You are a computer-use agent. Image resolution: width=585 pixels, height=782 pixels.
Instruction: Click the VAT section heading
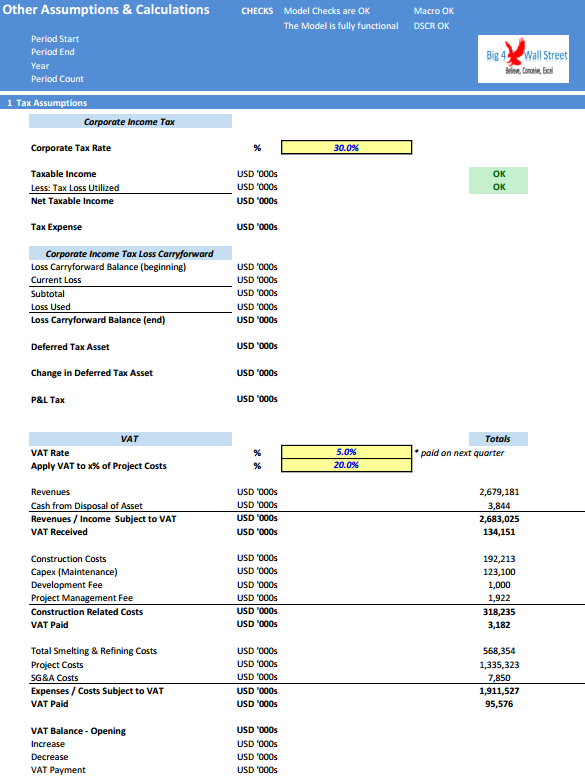point(130,439)
